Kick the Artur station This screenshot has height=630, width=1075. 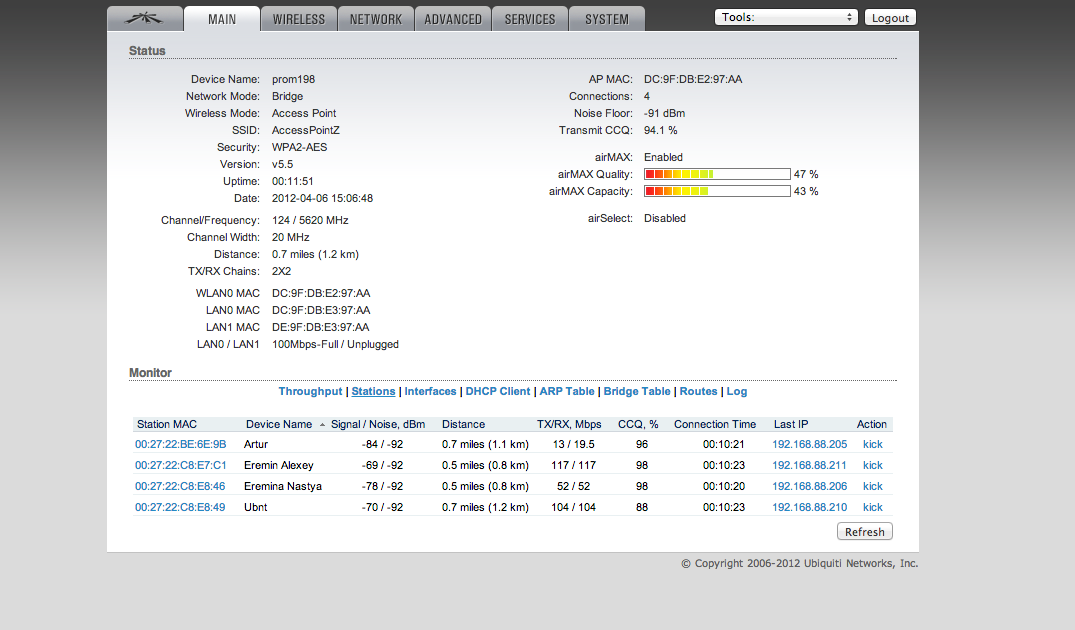[x=873, y=444]
